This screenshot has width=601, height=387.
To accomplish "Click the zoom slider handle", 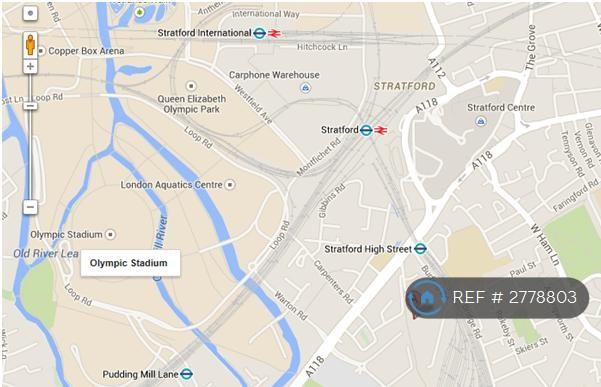I will [x=30, y=106].
